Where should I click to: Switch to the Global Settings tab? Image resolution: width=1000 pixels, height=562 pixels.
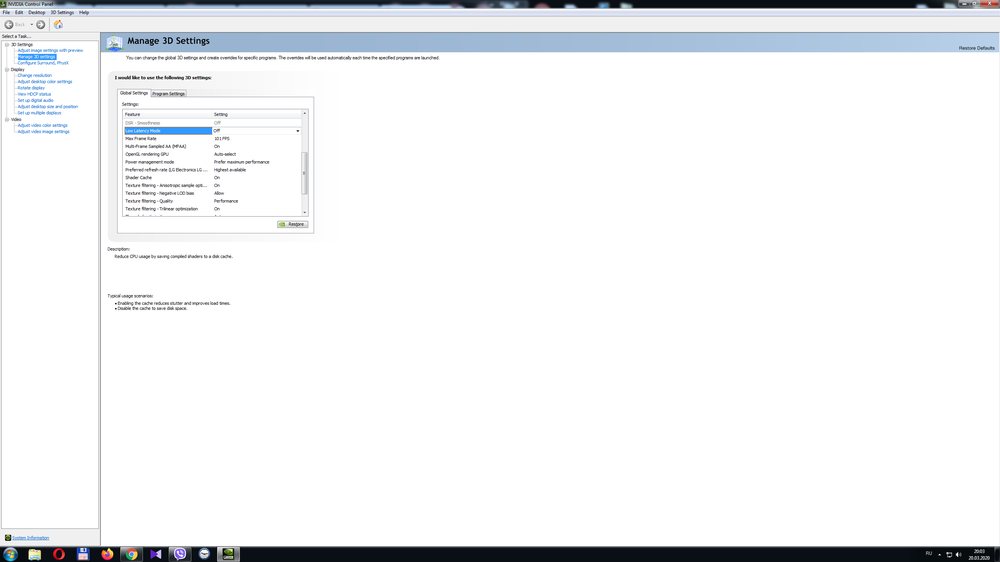(x=134, y=93)
